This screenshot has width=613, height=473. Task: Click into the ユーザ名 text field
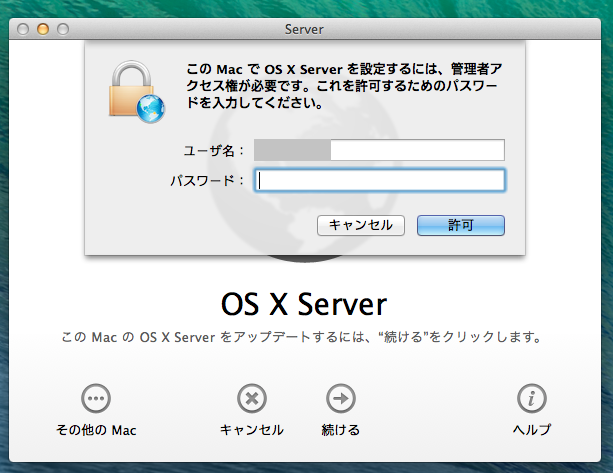tap(379, 150)
